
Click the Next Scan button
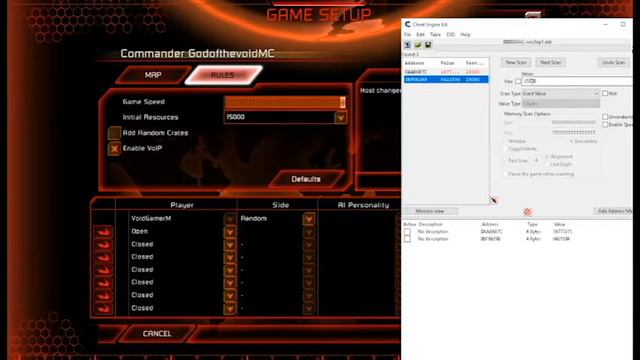click(550, 62)
